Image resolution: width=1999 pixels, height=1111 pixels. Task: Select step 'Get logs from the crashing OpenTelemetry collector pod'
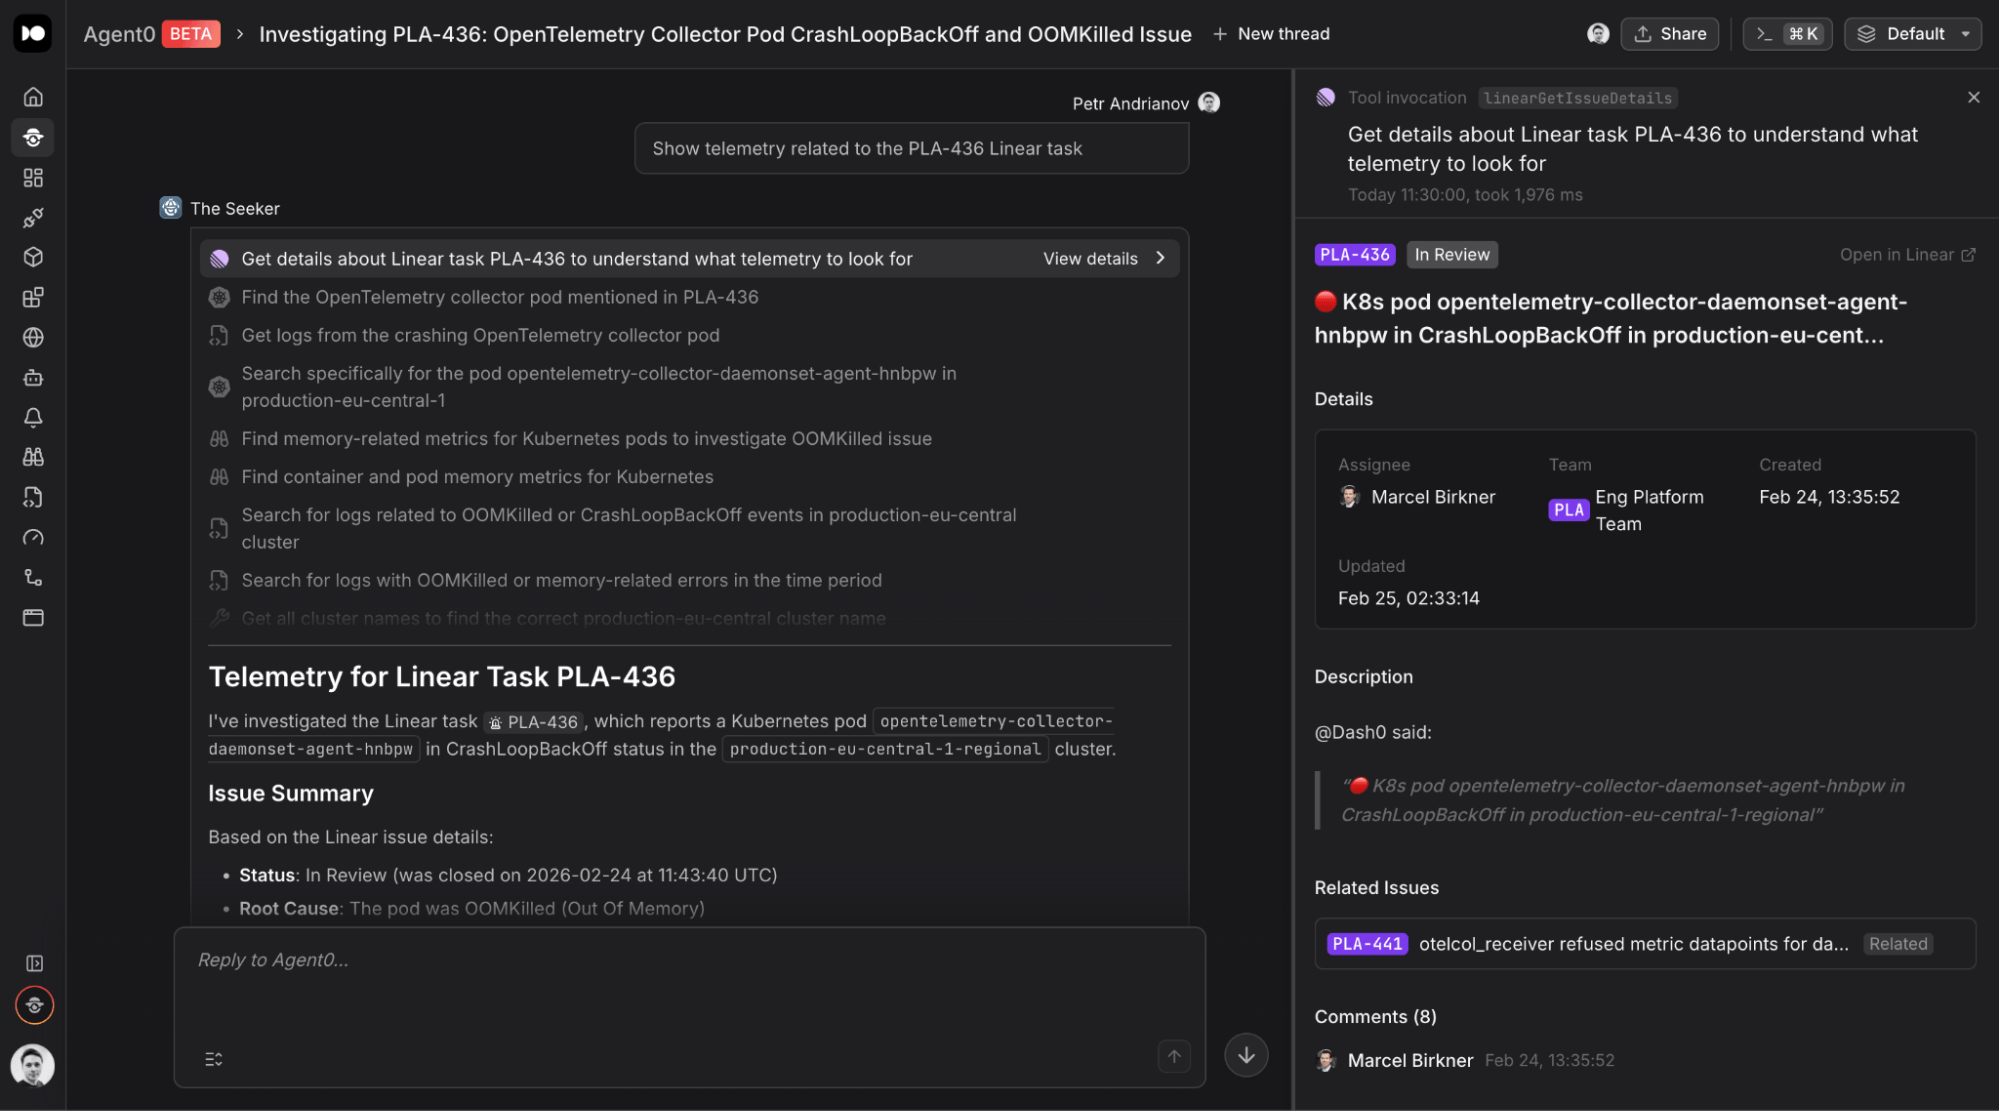coord(480,335)
